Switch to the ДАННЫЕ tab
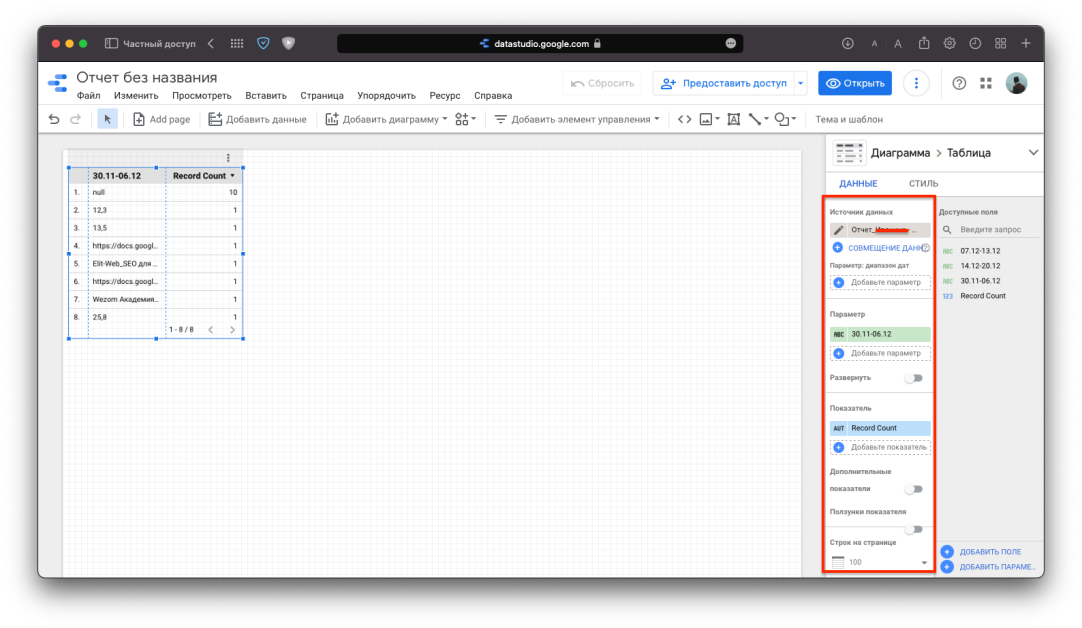The image size is (1082, 628). pyautogui.click(x=858, y=184)
